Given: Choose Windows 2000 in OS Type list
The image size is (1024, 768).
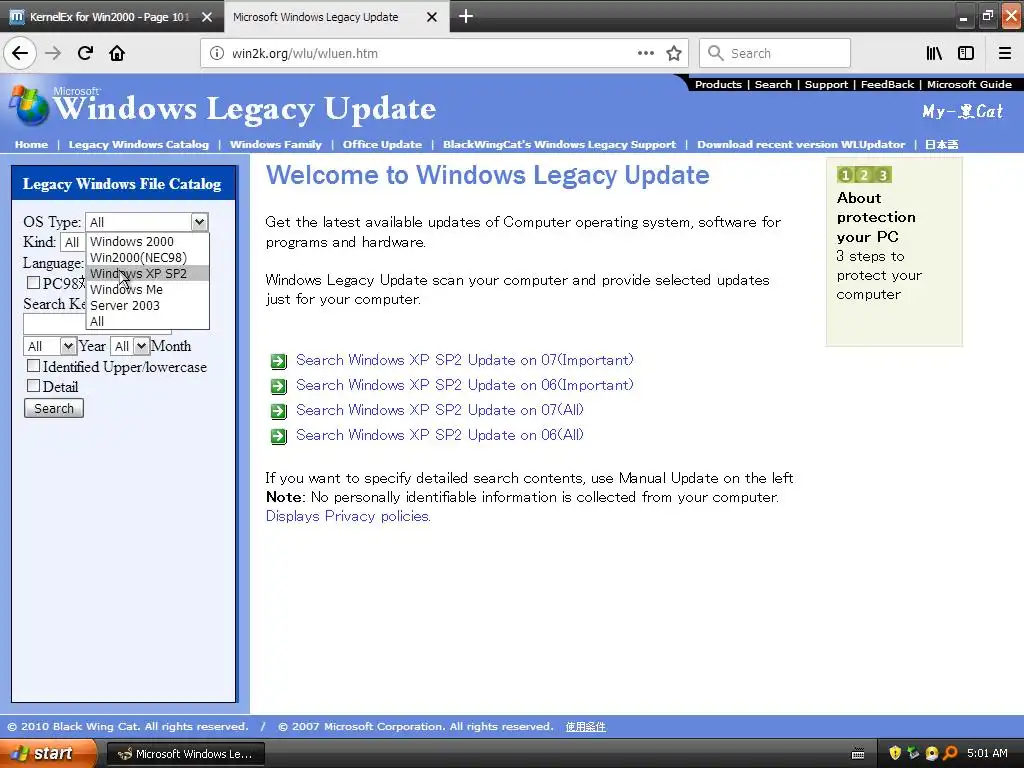Looking at the screenshot, I should pyautogui.click(x=148, y=242).
